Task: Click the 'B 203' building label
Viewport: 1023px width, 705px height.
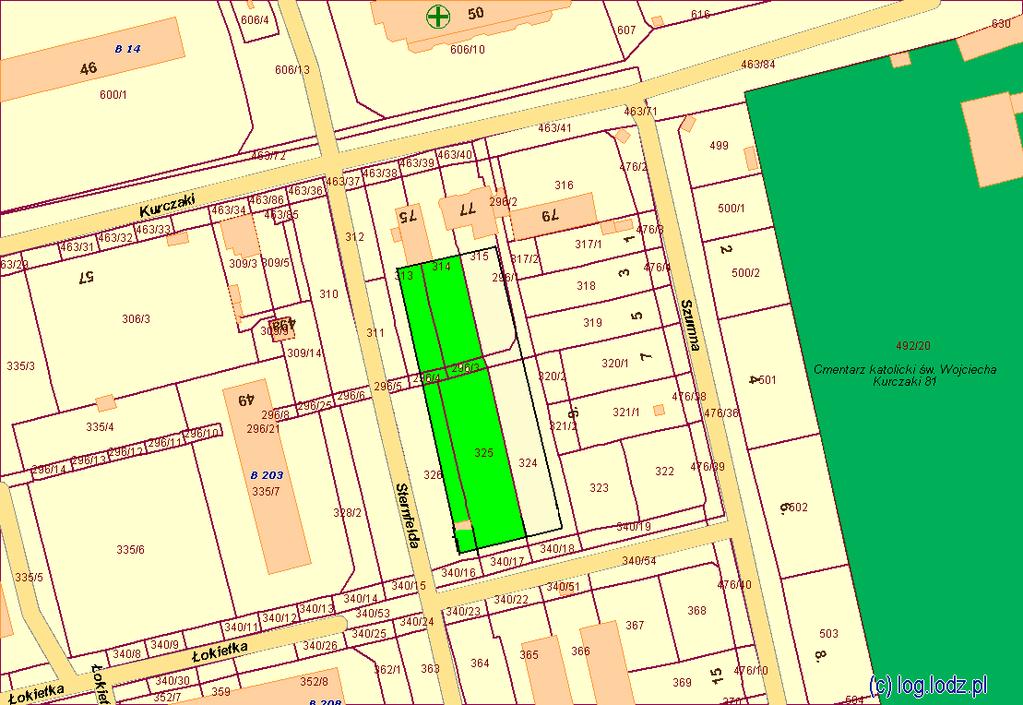Action: point(267,475)
